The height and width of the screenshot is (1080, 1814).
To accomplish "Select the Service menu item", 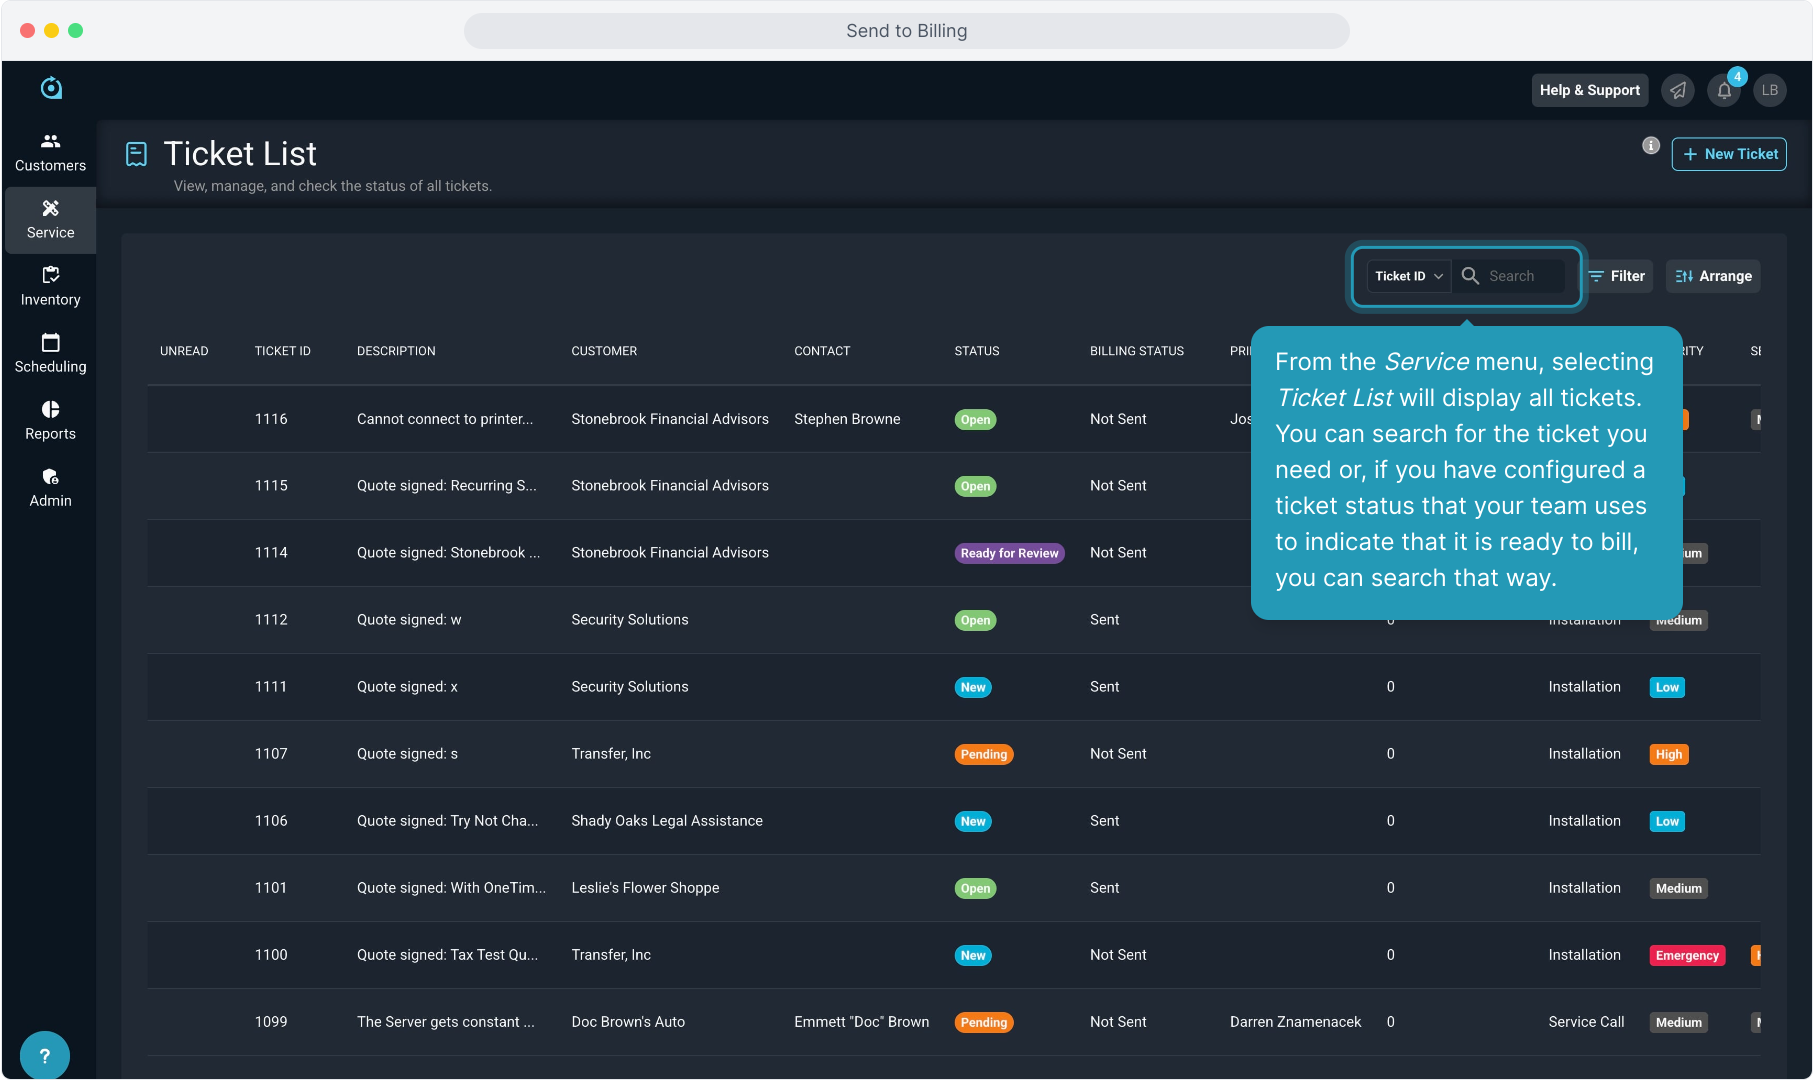I will [50, 219].
